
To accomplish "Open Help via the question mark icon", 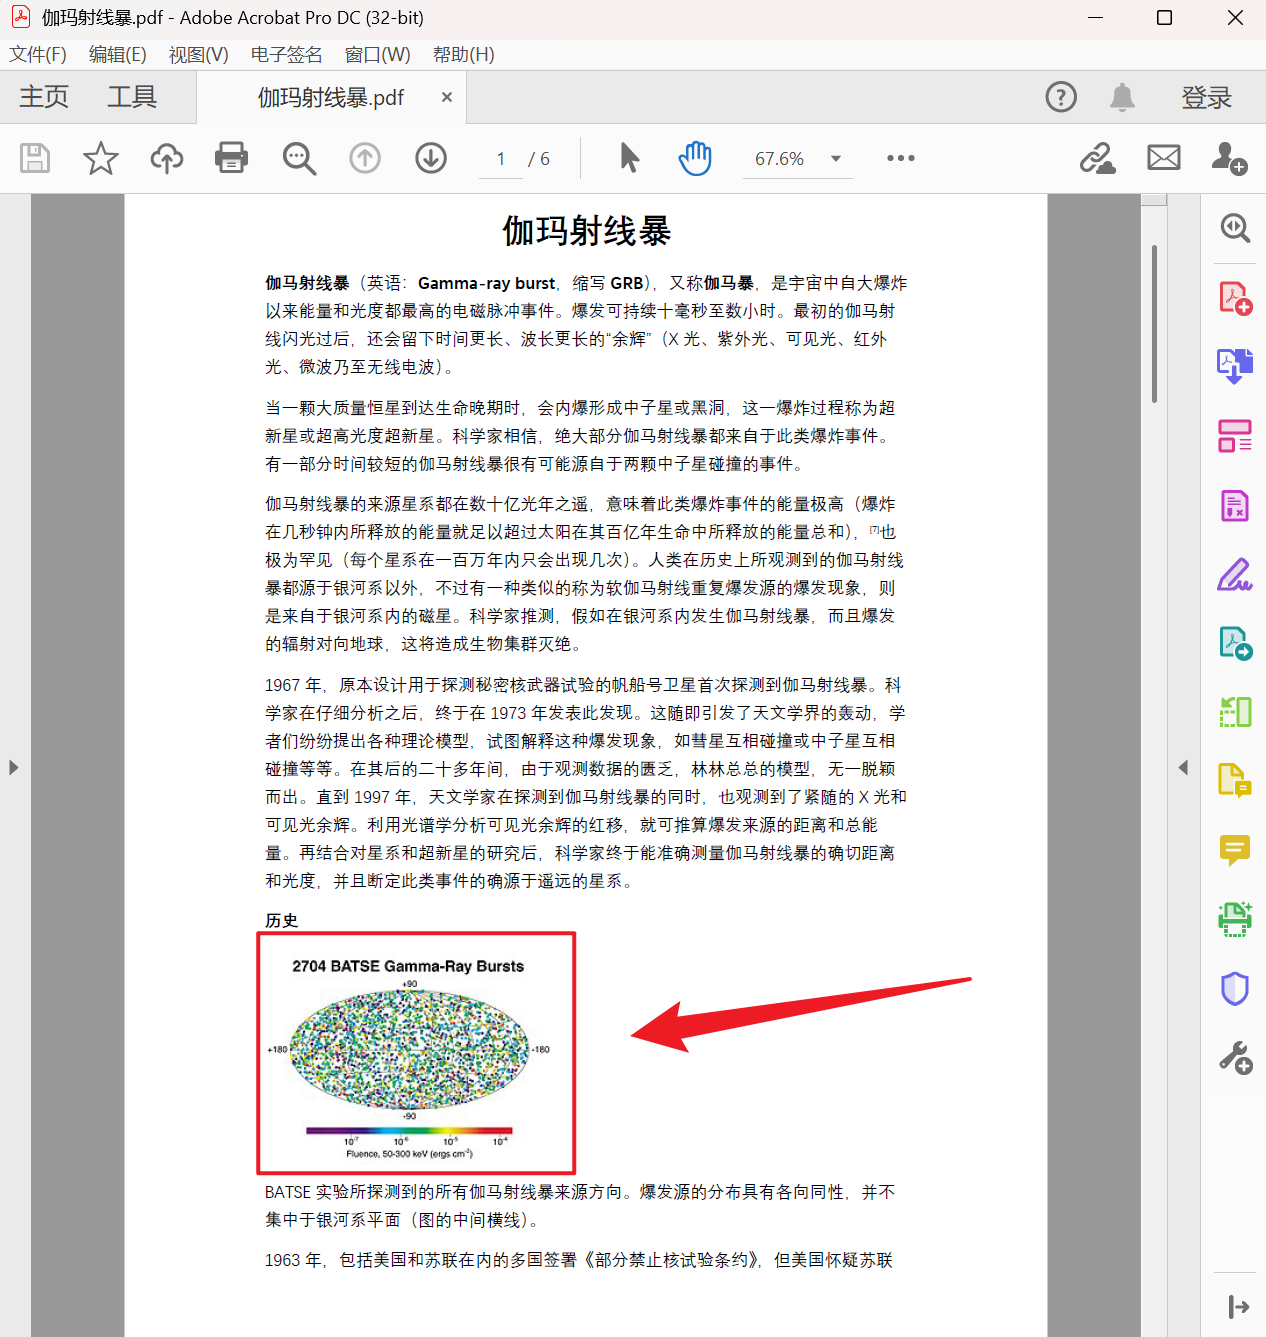I will click(1060, 97).
